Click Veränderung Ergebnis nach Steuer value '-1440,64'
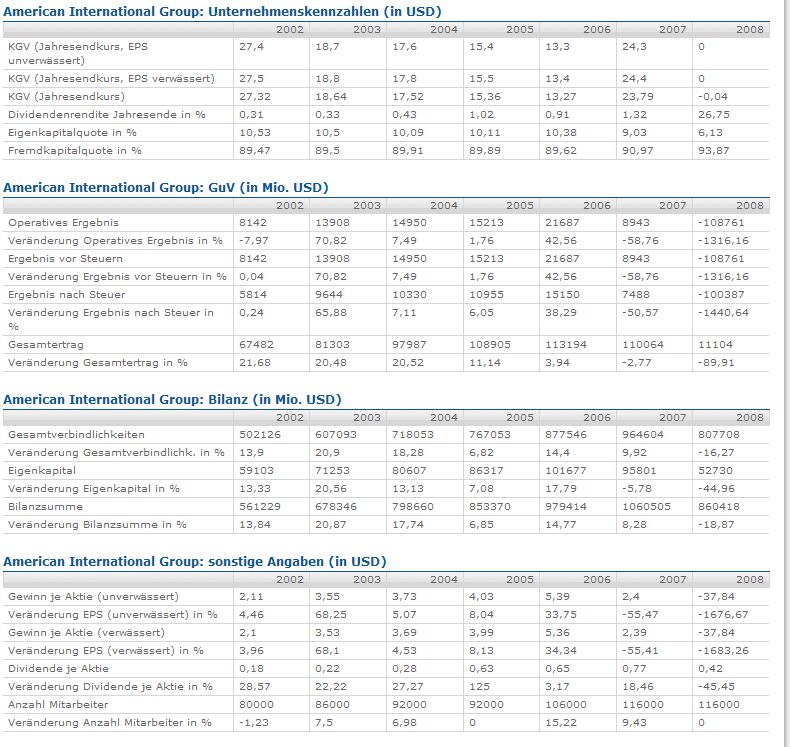This screenshot has height=747, width=790. pos(723,313)
